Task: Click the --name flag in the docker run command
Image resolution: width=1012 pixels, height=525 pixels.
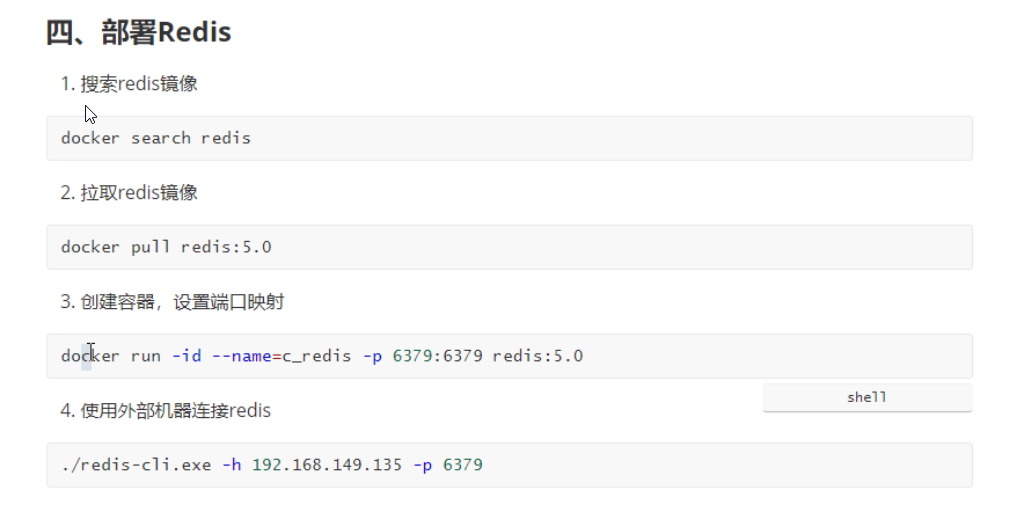Action: 241,356
